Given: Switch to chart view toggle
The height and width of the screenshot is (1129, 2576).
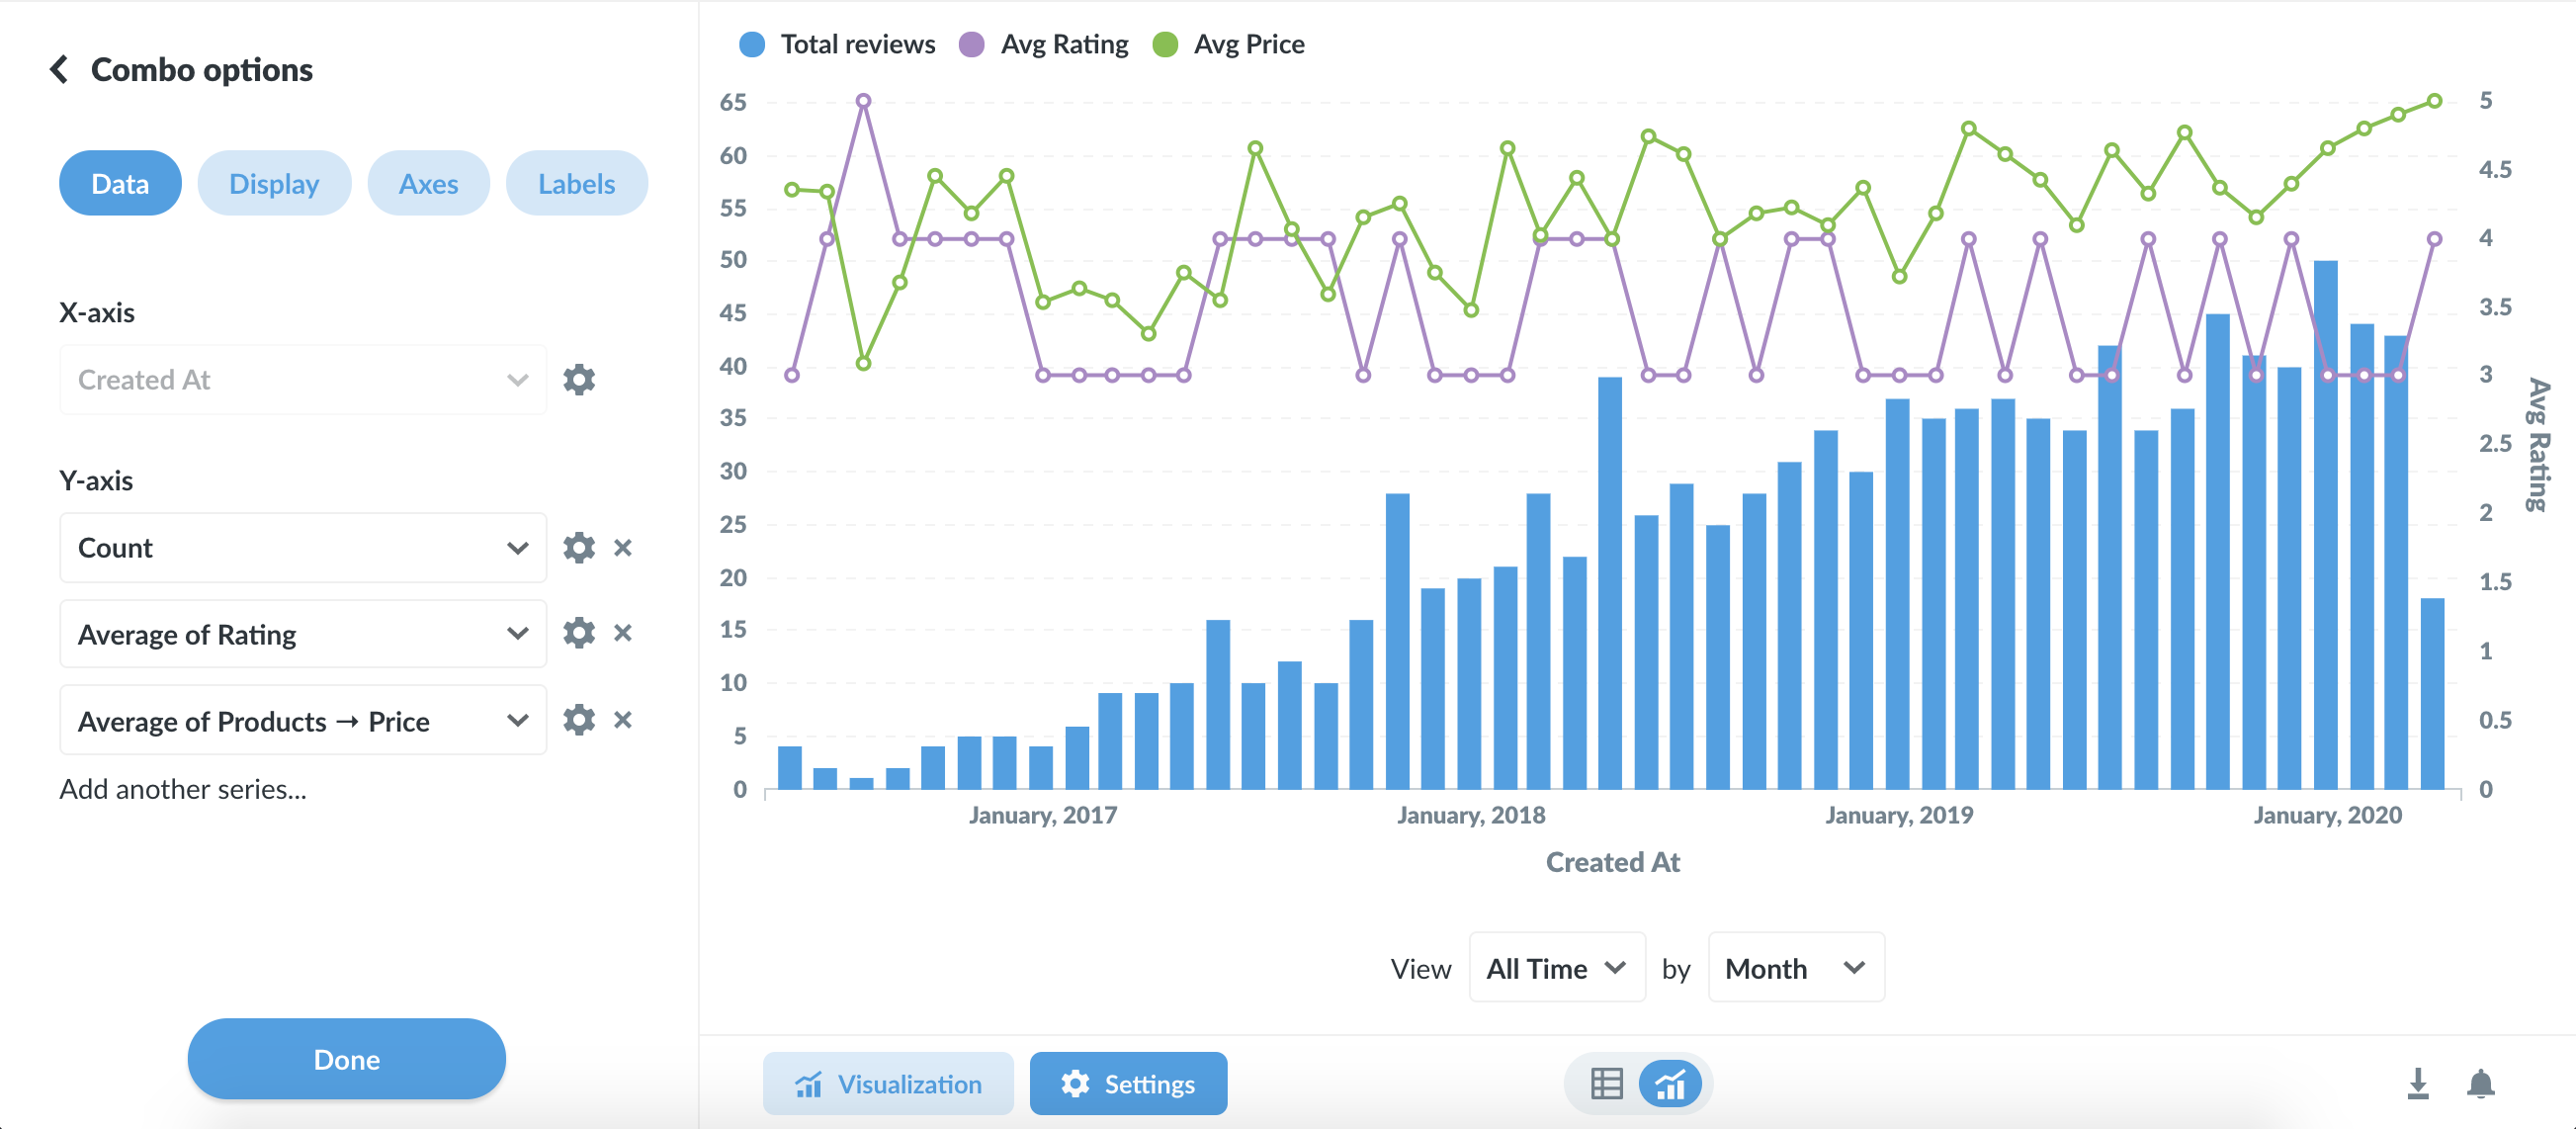Looking at the screenshot, I should 1670,1084.
